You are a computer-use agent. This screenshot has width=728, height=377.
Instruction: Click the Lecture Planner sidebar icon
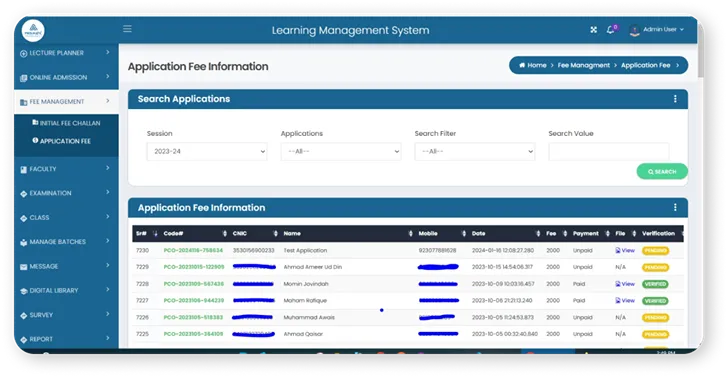click(24, 53)
